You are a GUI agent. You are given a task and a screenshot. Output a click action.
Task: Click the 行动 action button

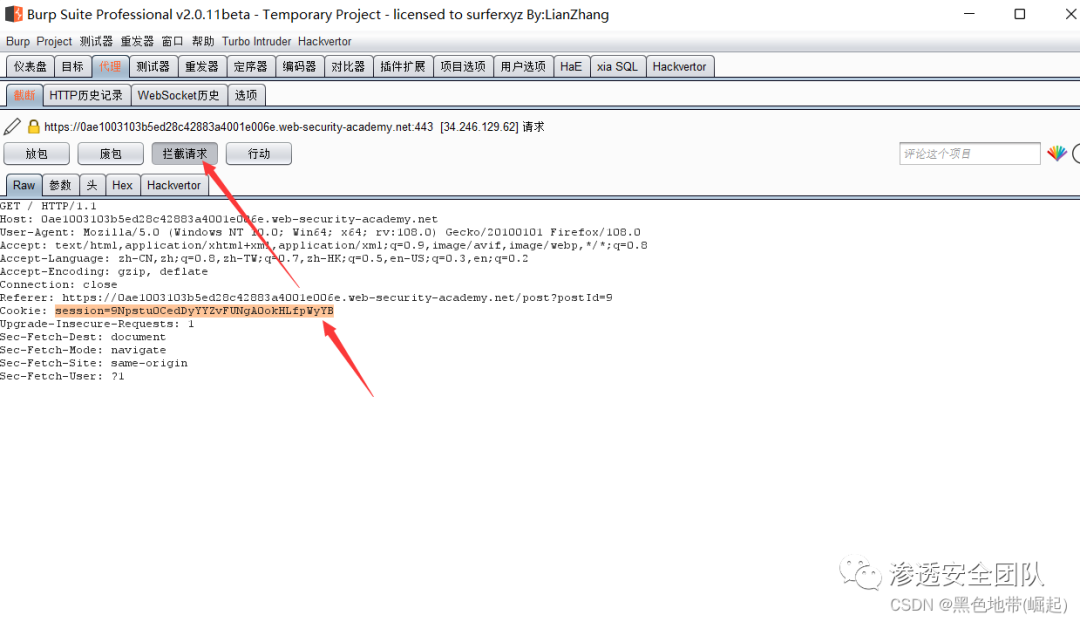259,154
